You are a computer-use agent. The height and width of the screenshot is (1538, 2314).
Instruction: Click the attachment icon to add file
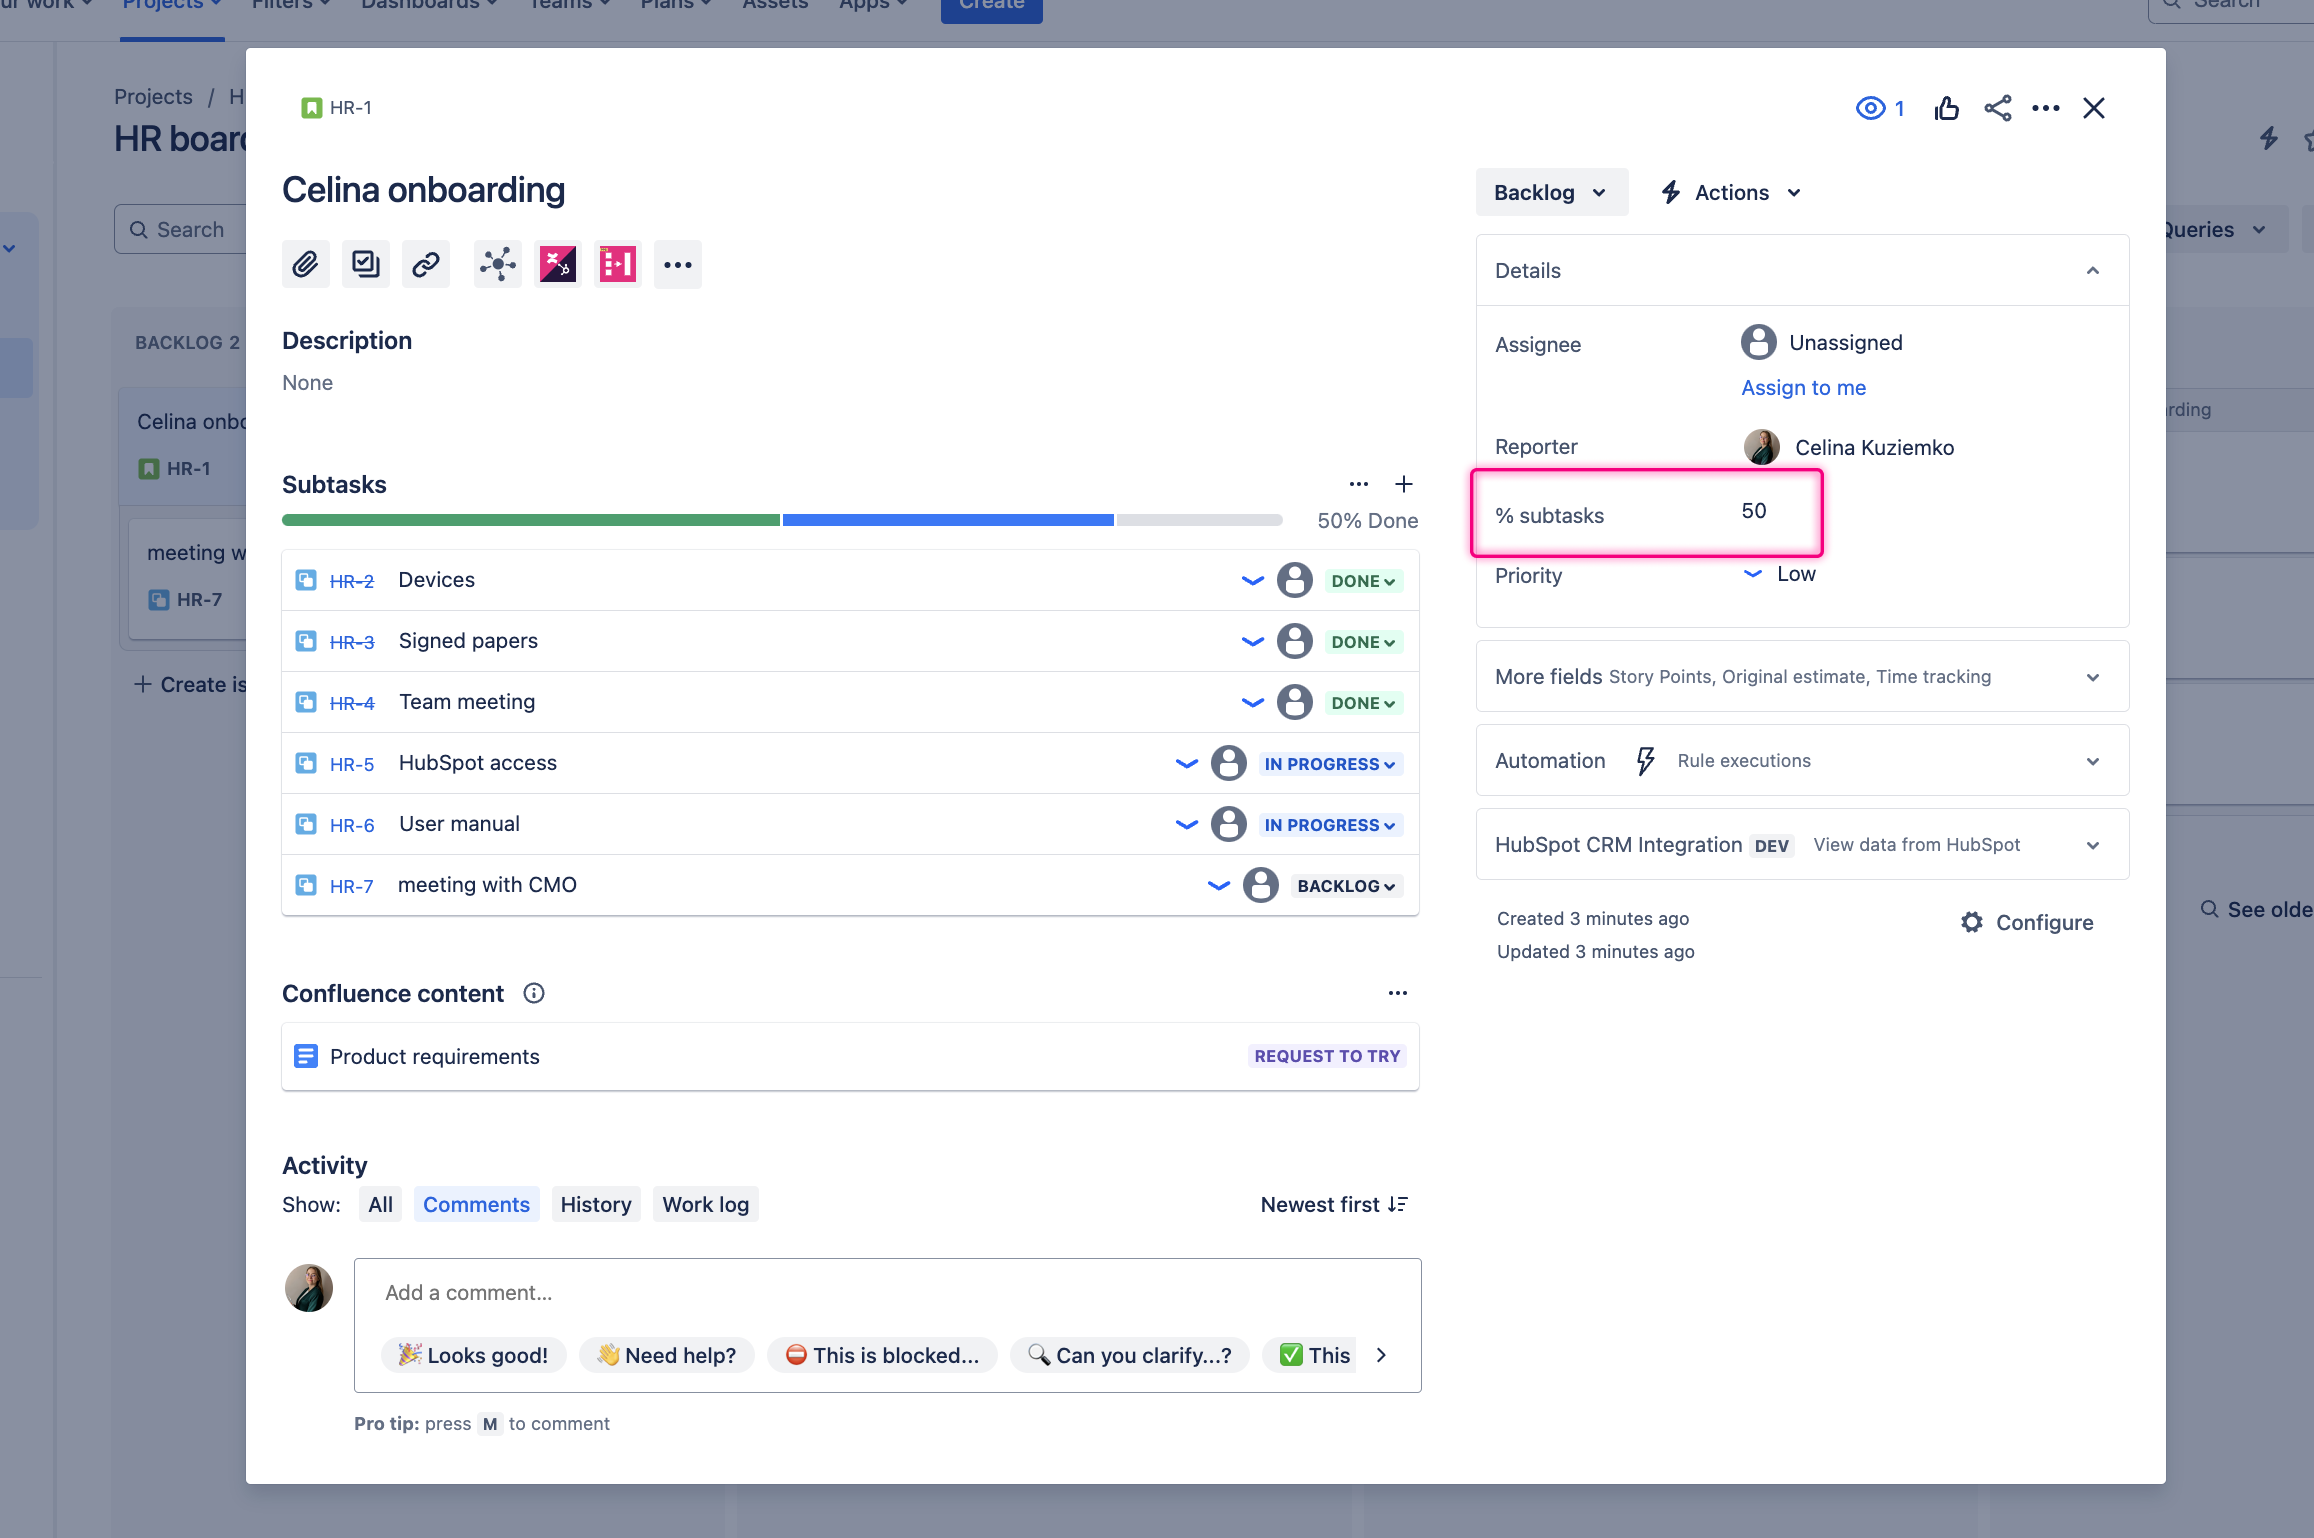[306, 263]
